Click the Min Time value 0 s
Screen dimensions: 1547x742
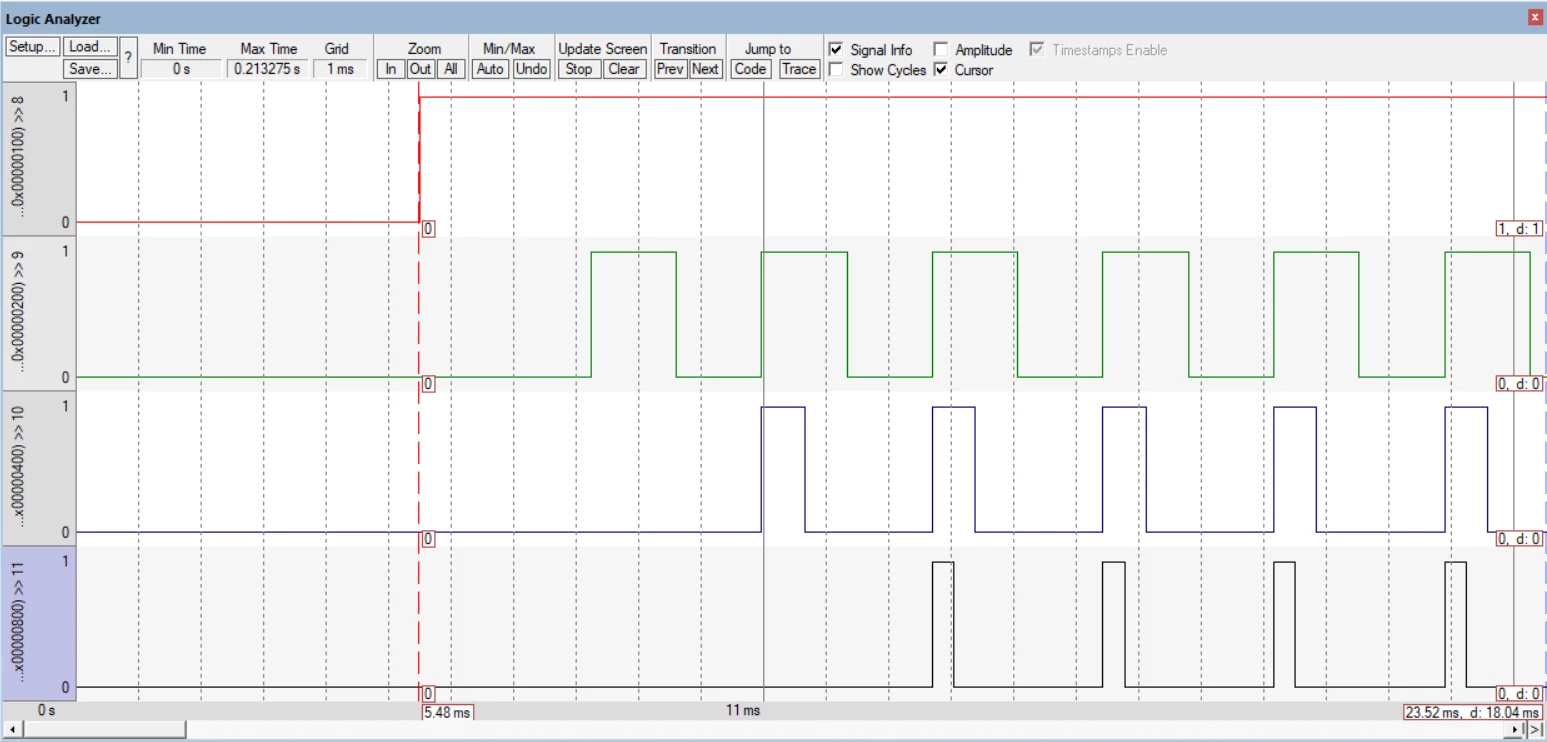click(181, 69)
